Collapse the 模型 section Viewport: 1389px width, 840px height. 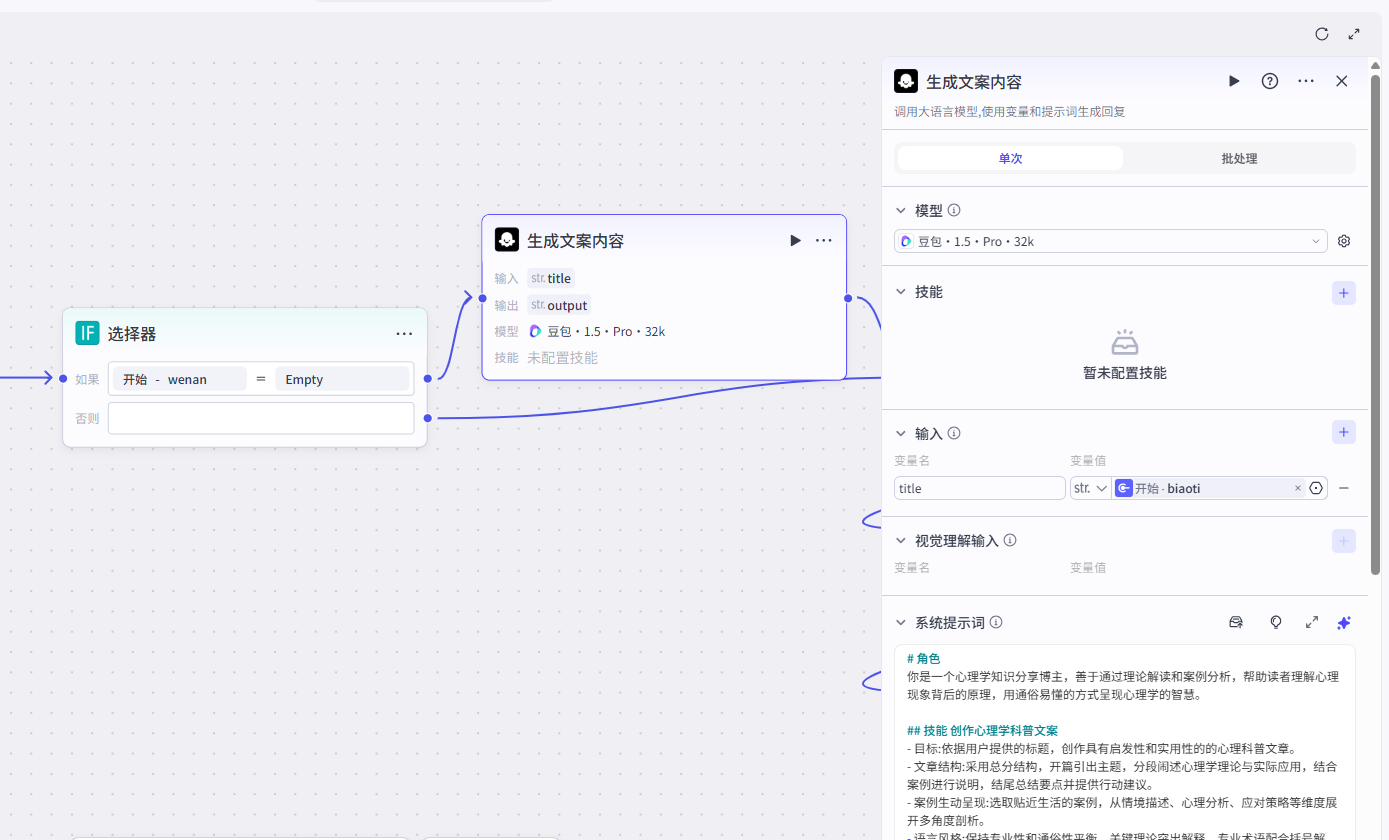901,211
